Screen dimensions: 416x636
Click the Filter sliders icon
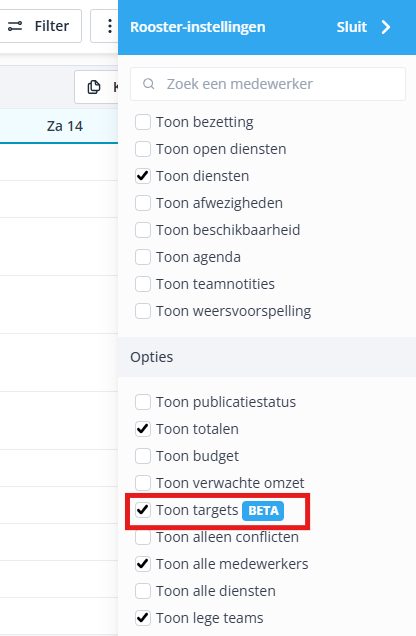coord(15,26)
